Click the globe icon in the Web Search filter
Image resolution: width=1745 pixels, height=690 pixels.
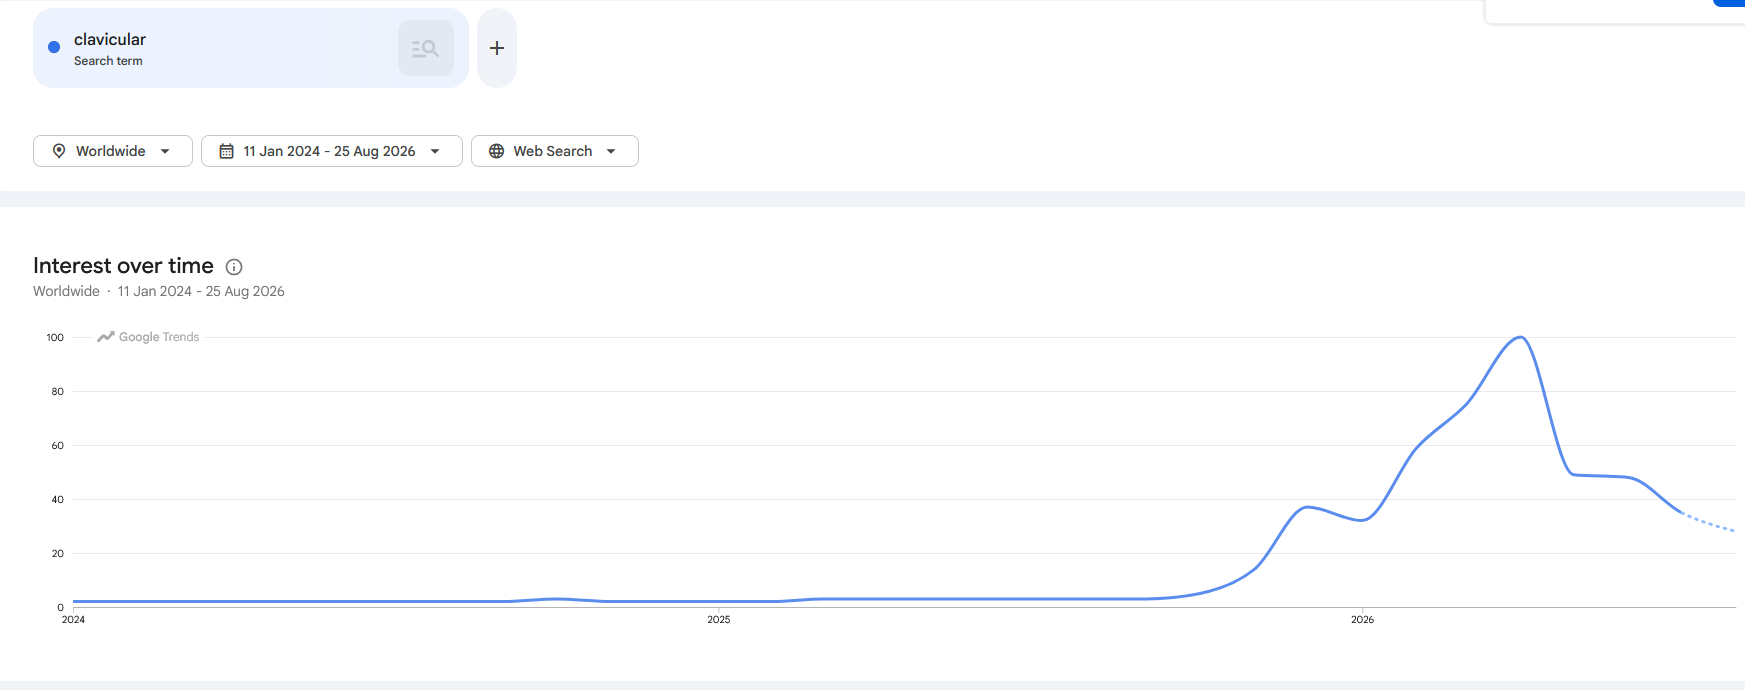pos(496,151)
